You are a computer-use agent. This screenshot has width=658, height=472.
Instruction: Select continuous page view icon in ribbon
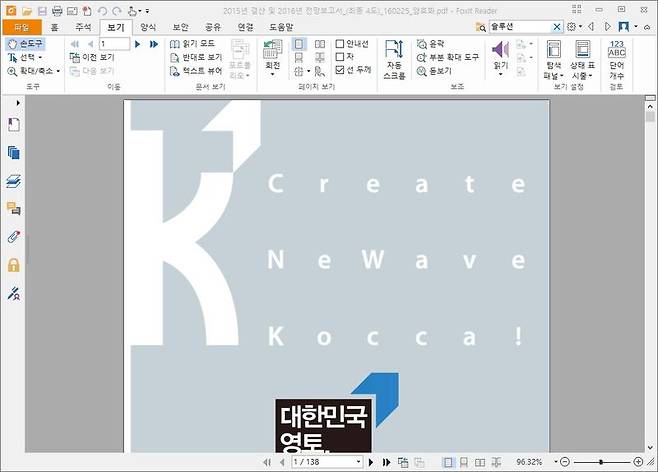pyautogui.click(x=299, y=57)
